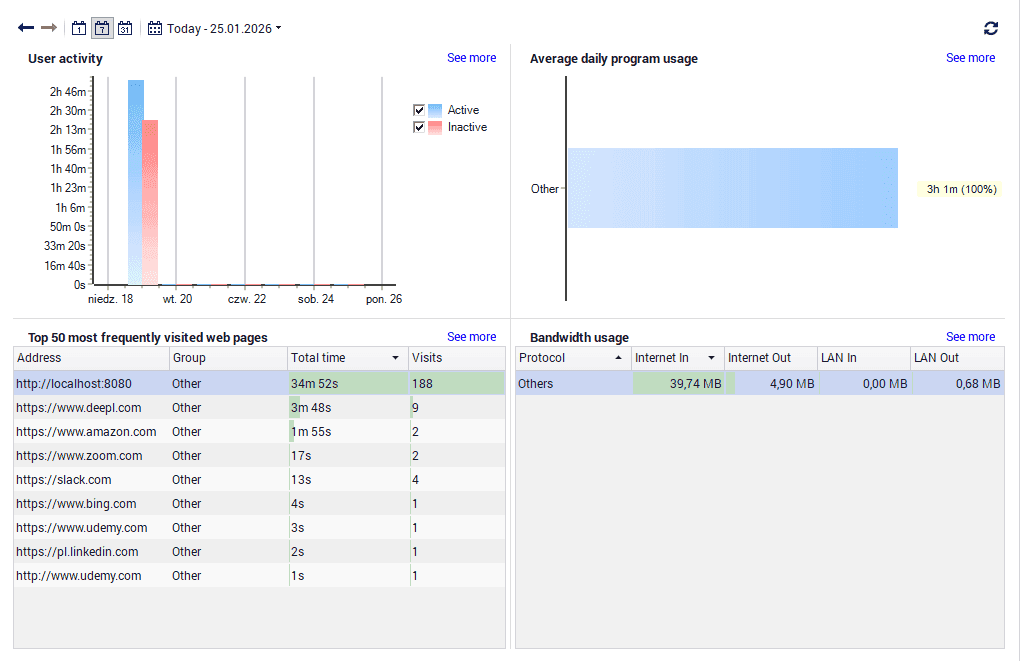Uncheck the Active series checkbox
The height and width of the screenshot is (661, 1020).
tap(420, 110)
